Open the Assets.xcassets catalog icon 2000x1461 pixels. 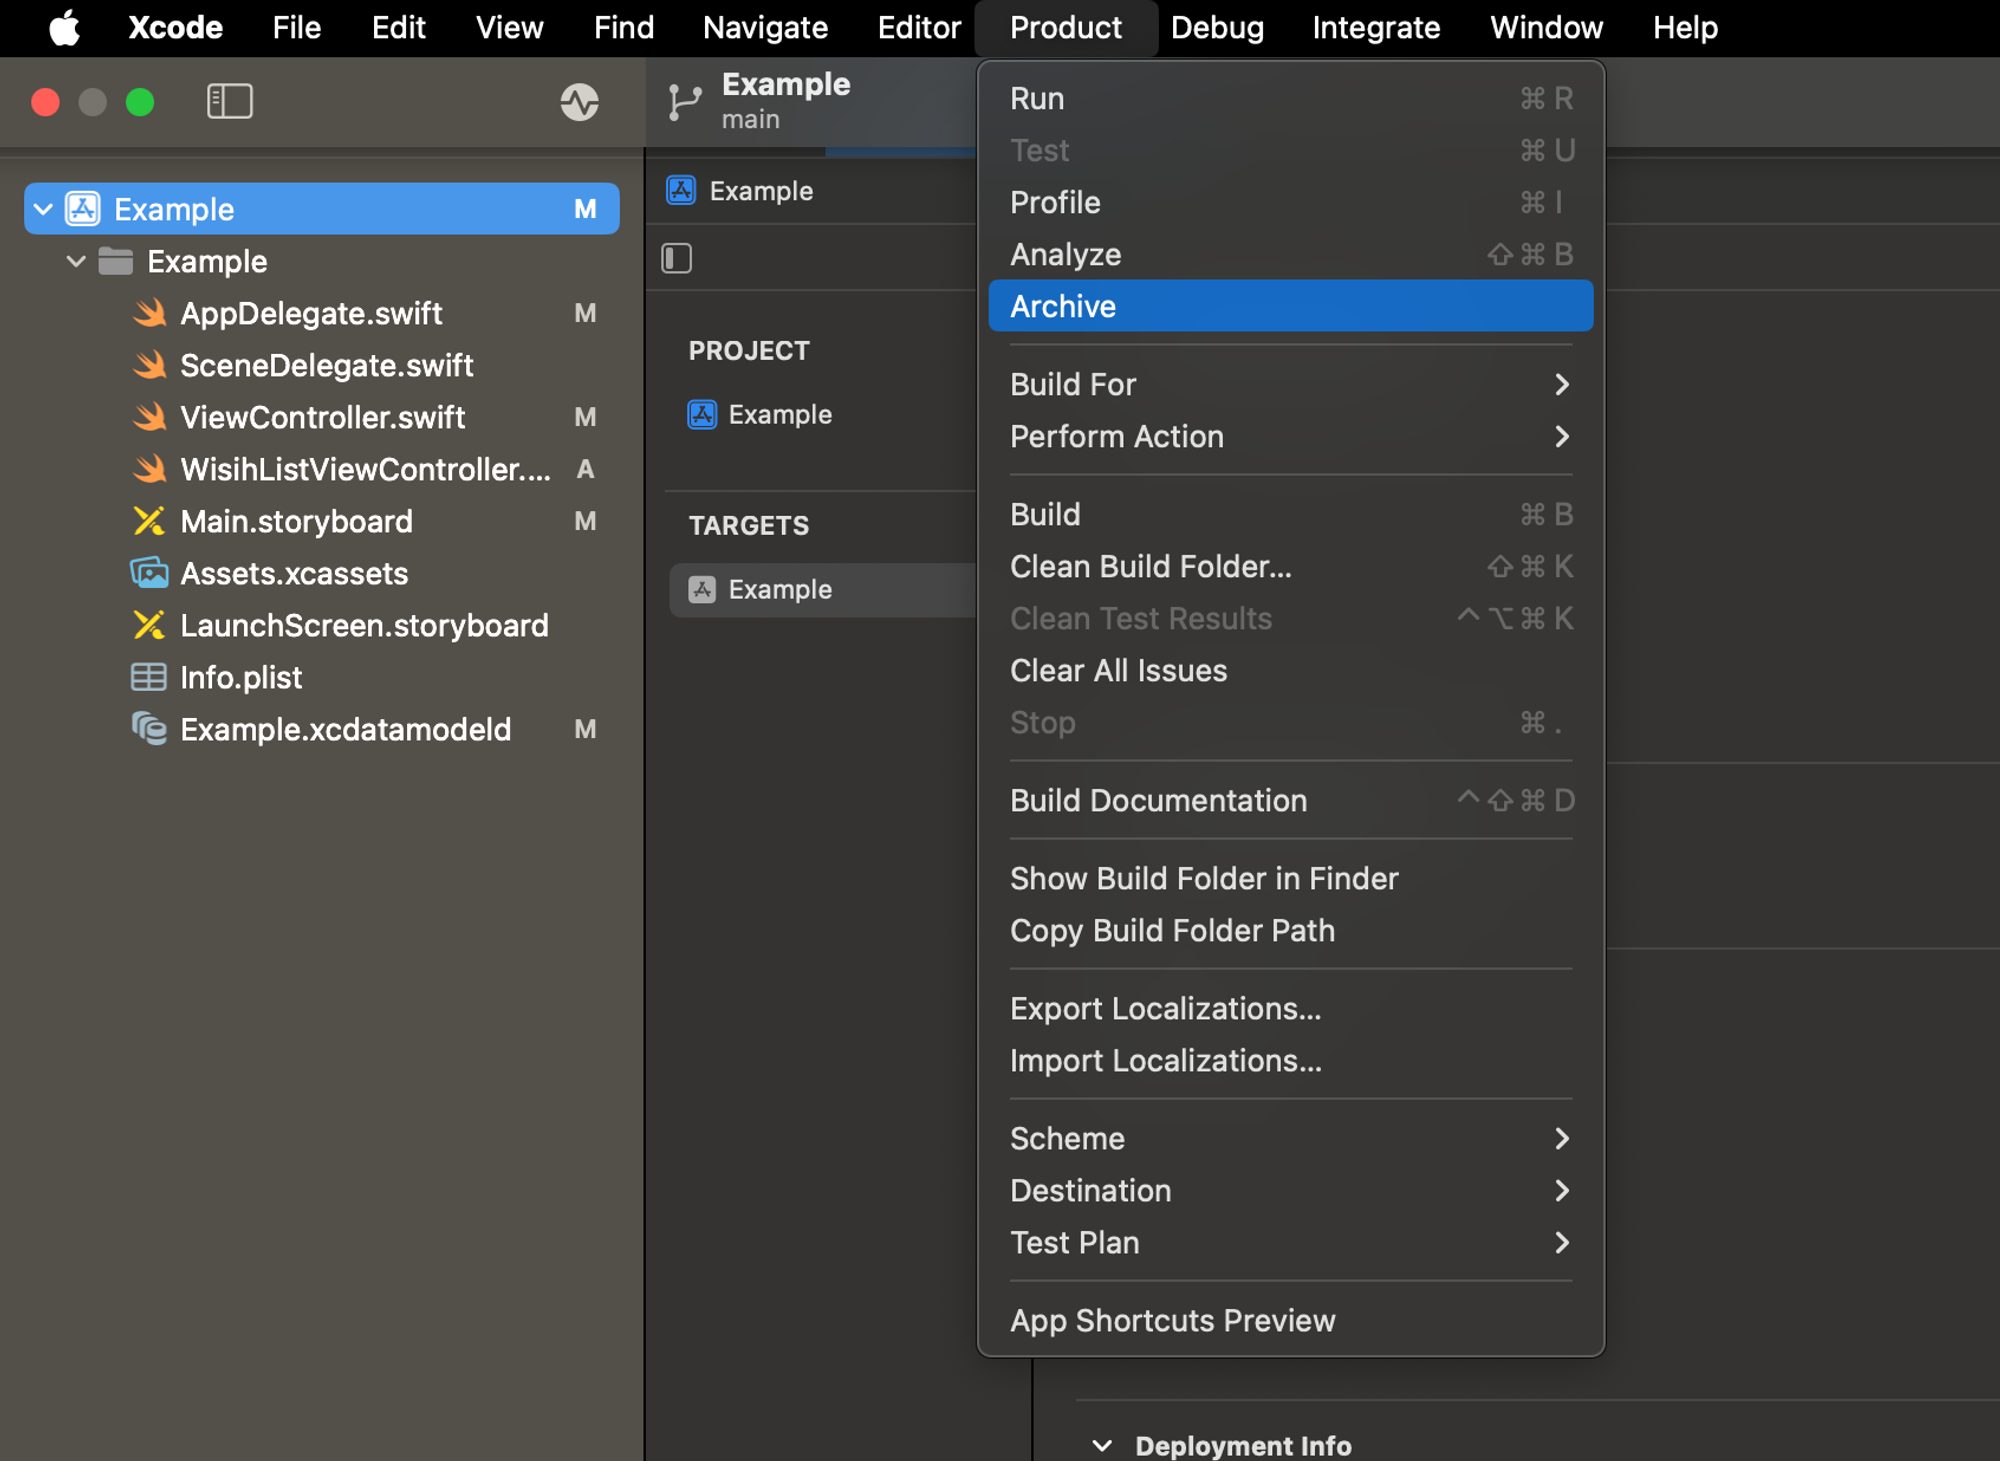(149, 573)
